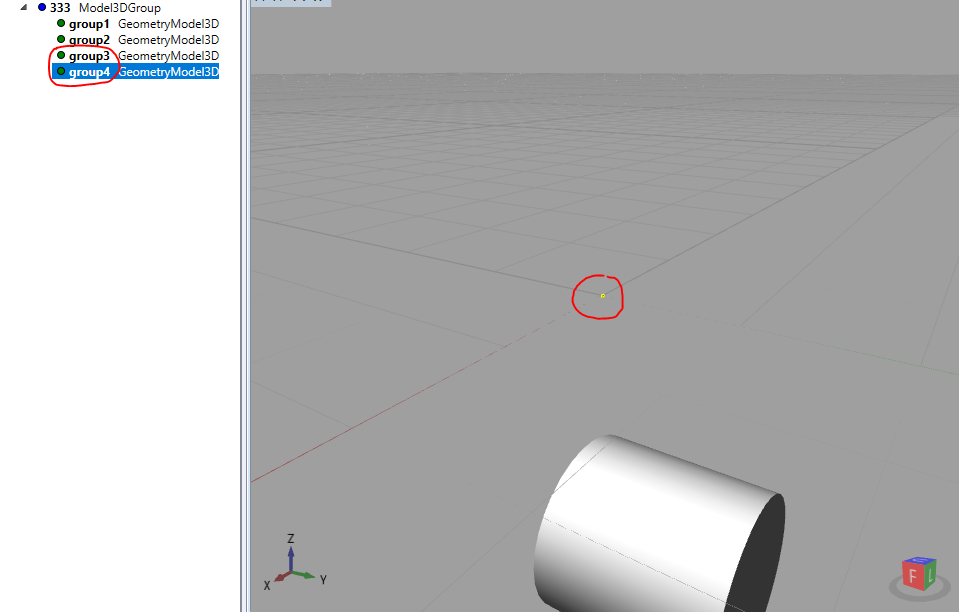Image resolution: width=959 pixels, height=612 pixels.
Task: Click the F face of the view cube
Action: click(912, 578)
